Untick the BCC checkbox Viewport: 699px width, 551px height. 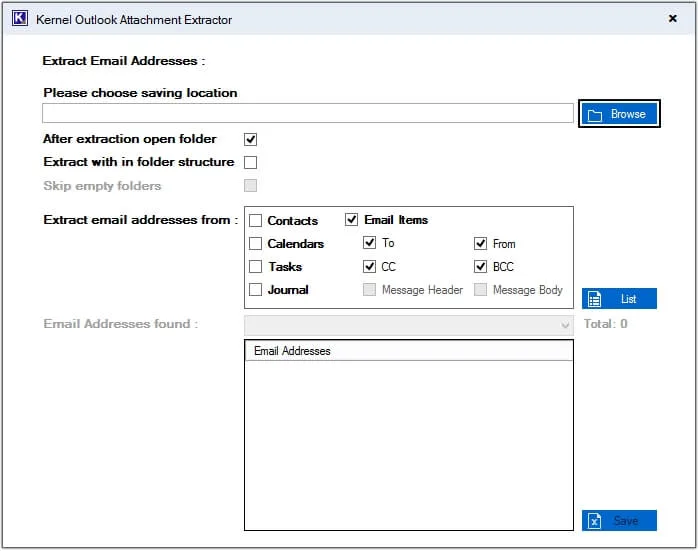click(x=481, y=267)
